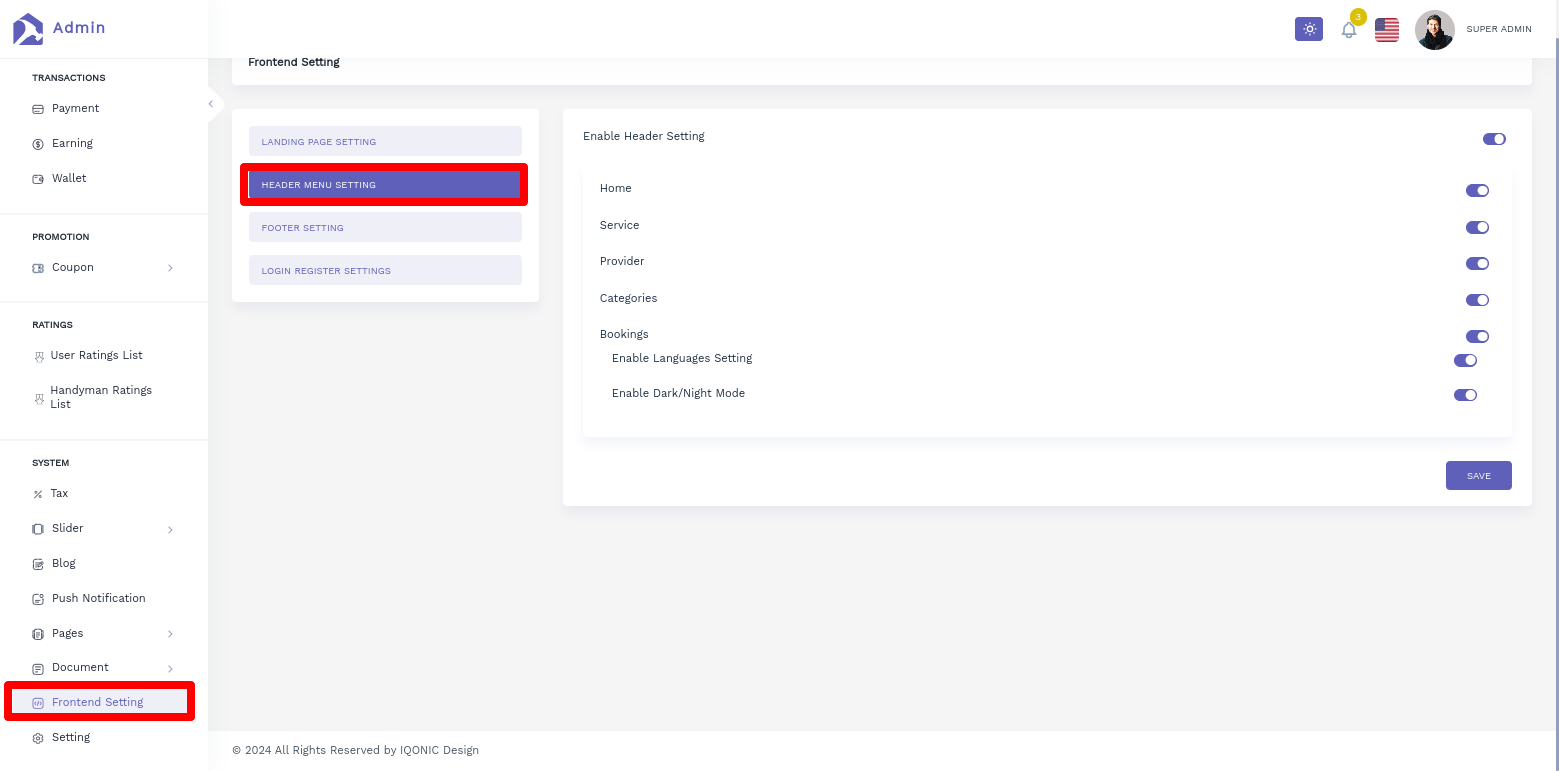The width and height of the screenshot is (1559, 771).
Task: Disable the Enable Header Setting toggle
Action: pos(1494,139)
